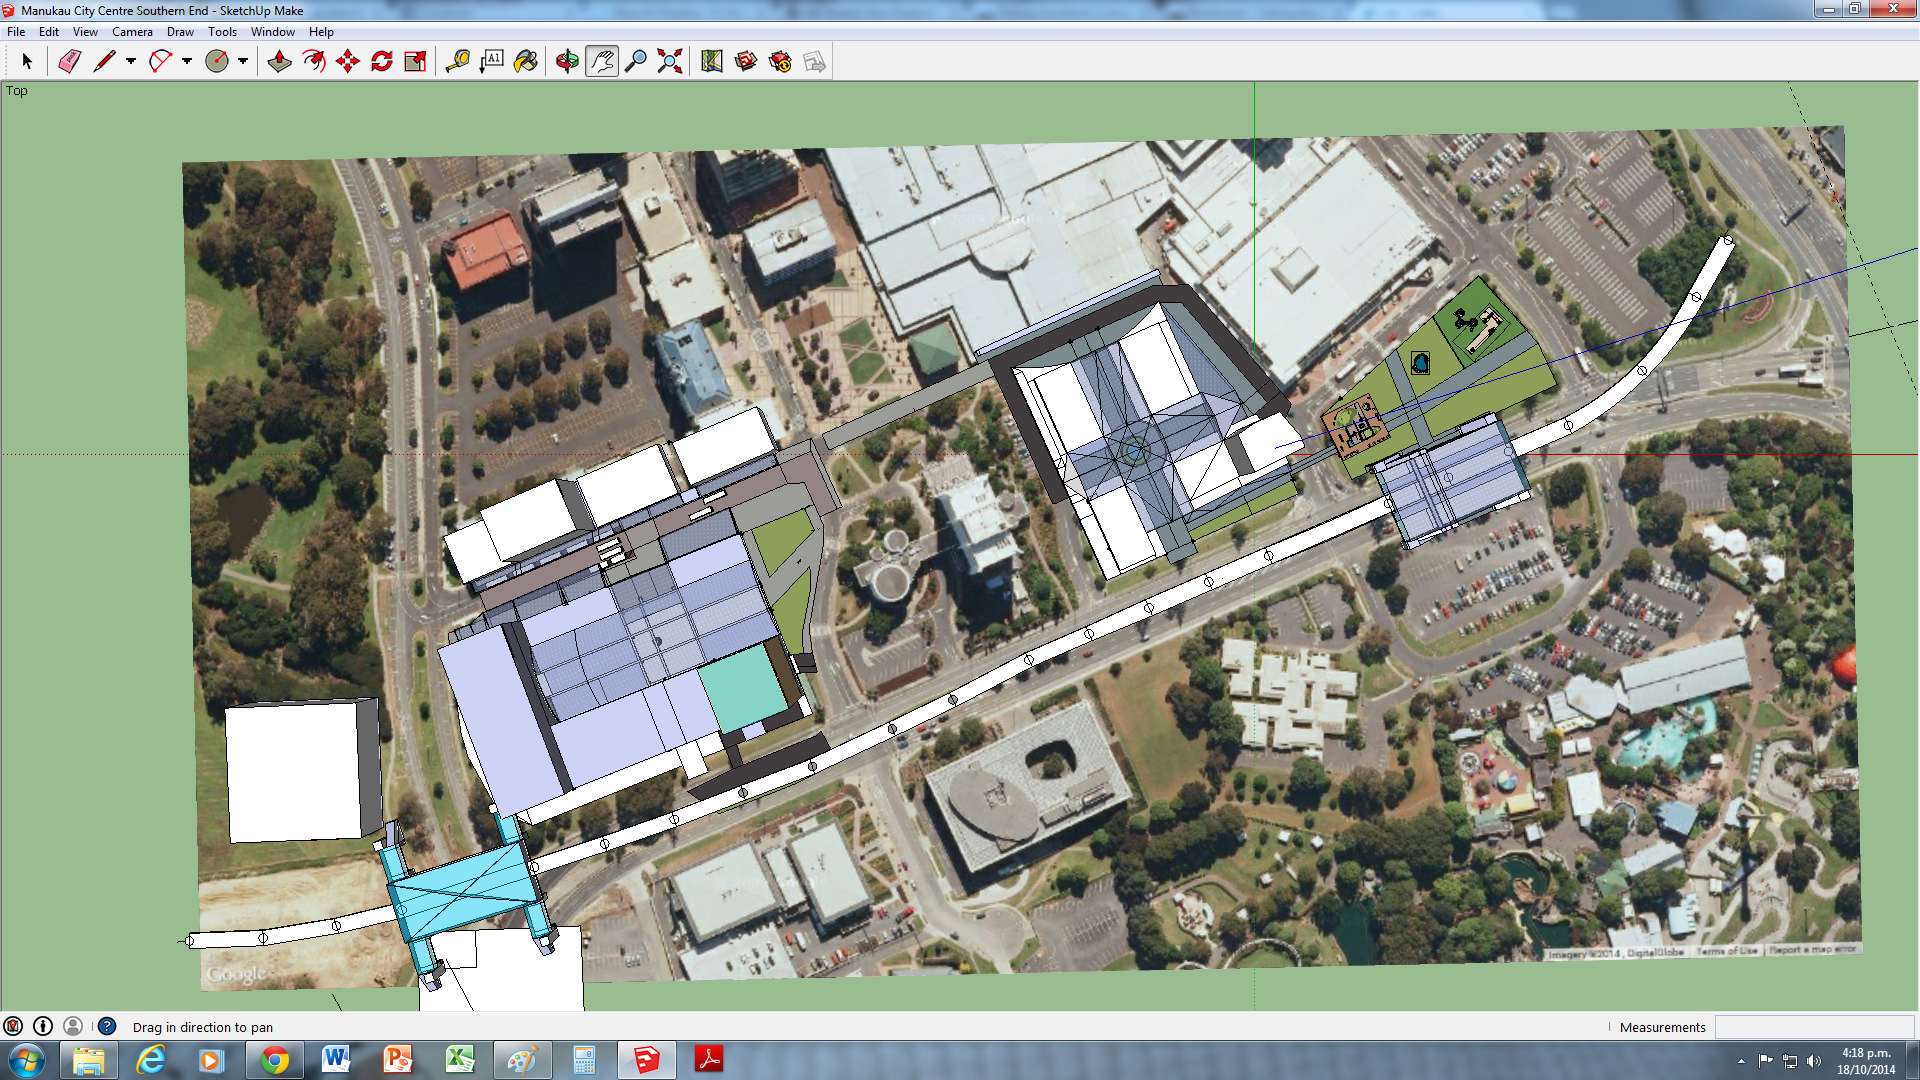The width and height of the screenshot is (1920, 1080).
Task: Select the arrow Select tool
Action: [27, 62]
